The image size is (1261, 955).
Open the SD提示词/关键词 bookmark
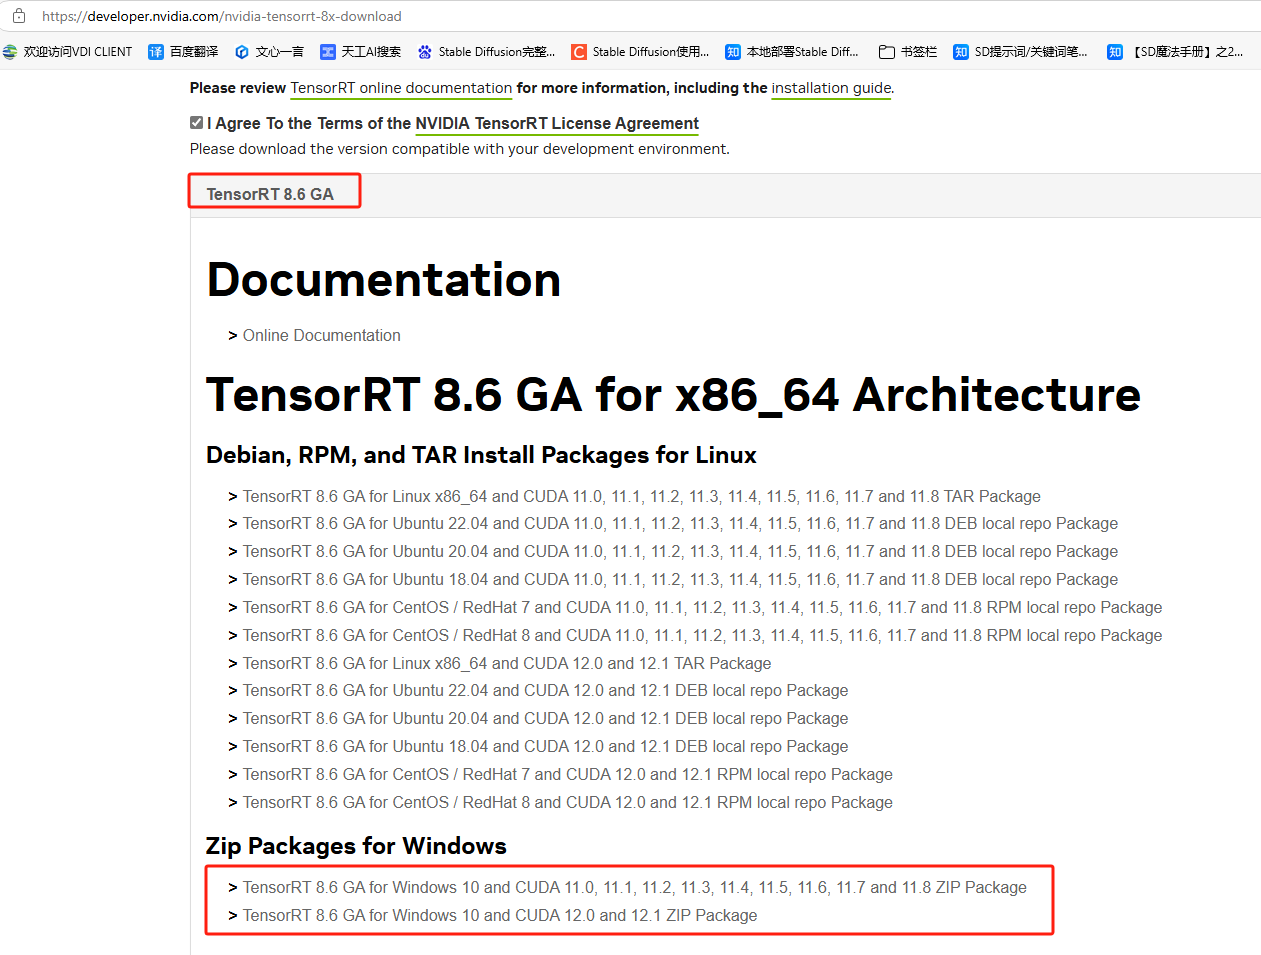pyautogui.click(x=1021, y=52)
